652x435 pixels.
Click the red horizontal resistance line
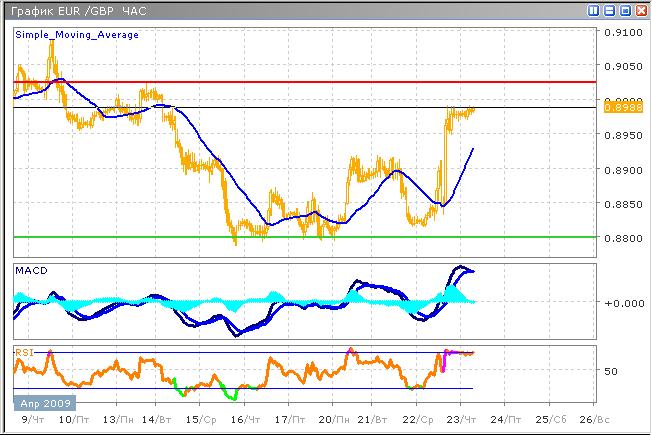300,81
